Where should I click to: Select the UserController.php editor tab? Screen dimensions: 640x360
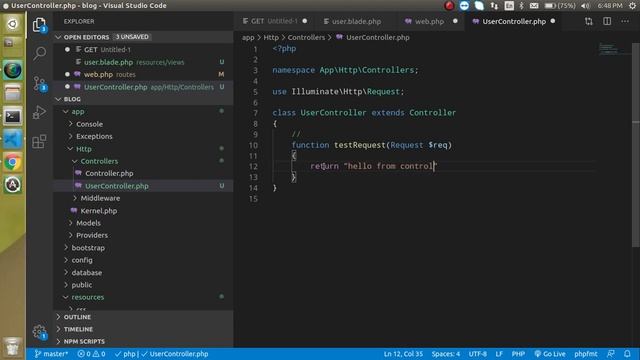(513, 21)
